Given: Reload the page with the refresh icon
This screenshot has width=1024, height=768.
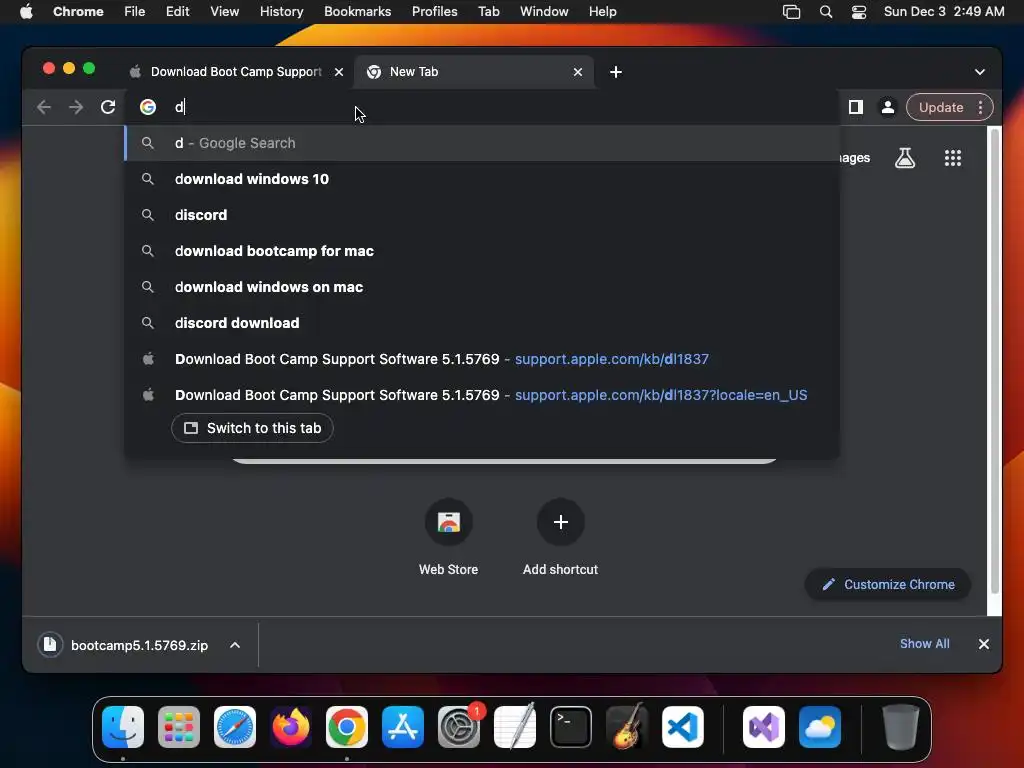Looking at the screenshot, I should pos(108,107).
